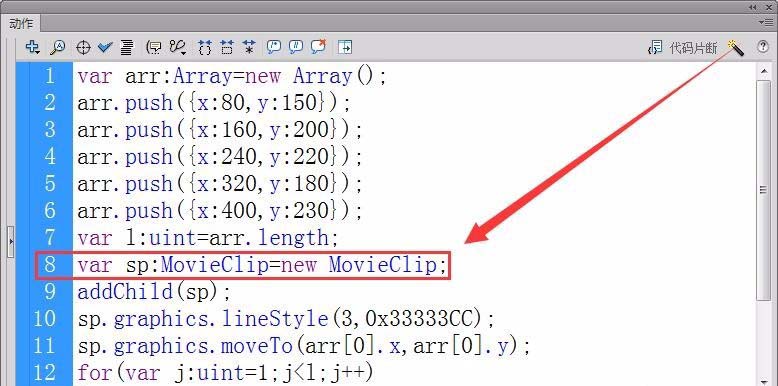Click line number 10 in the gutter
778x386 pixels.
click(45, 318)
